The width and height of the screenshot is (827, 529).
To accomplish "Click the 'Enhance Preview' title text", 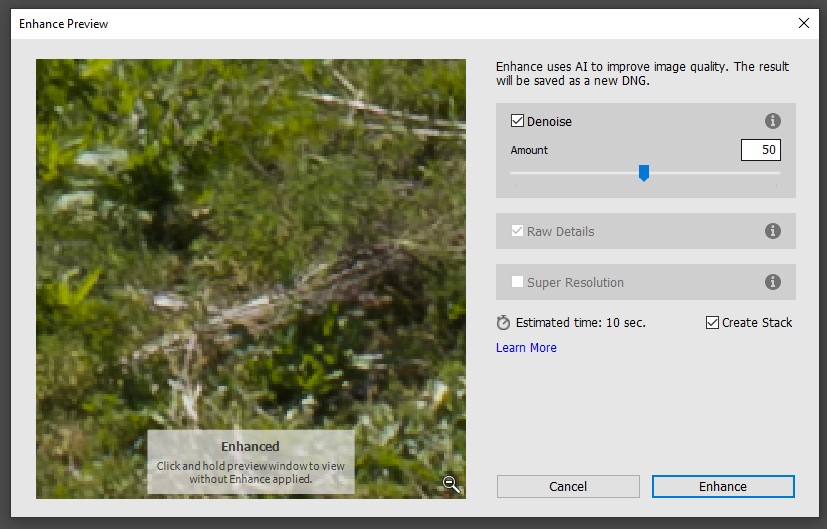I will [63, 24].
